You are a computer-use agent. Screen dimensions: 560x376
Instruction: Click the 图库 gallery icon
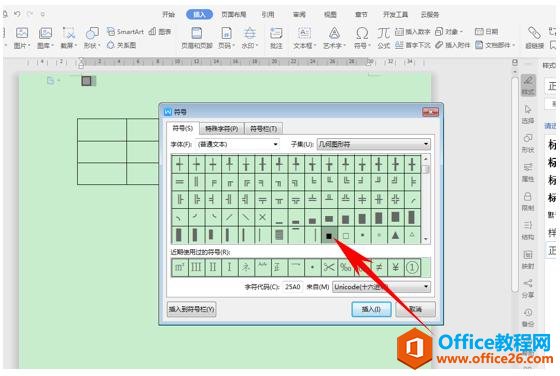click(45, 37)
